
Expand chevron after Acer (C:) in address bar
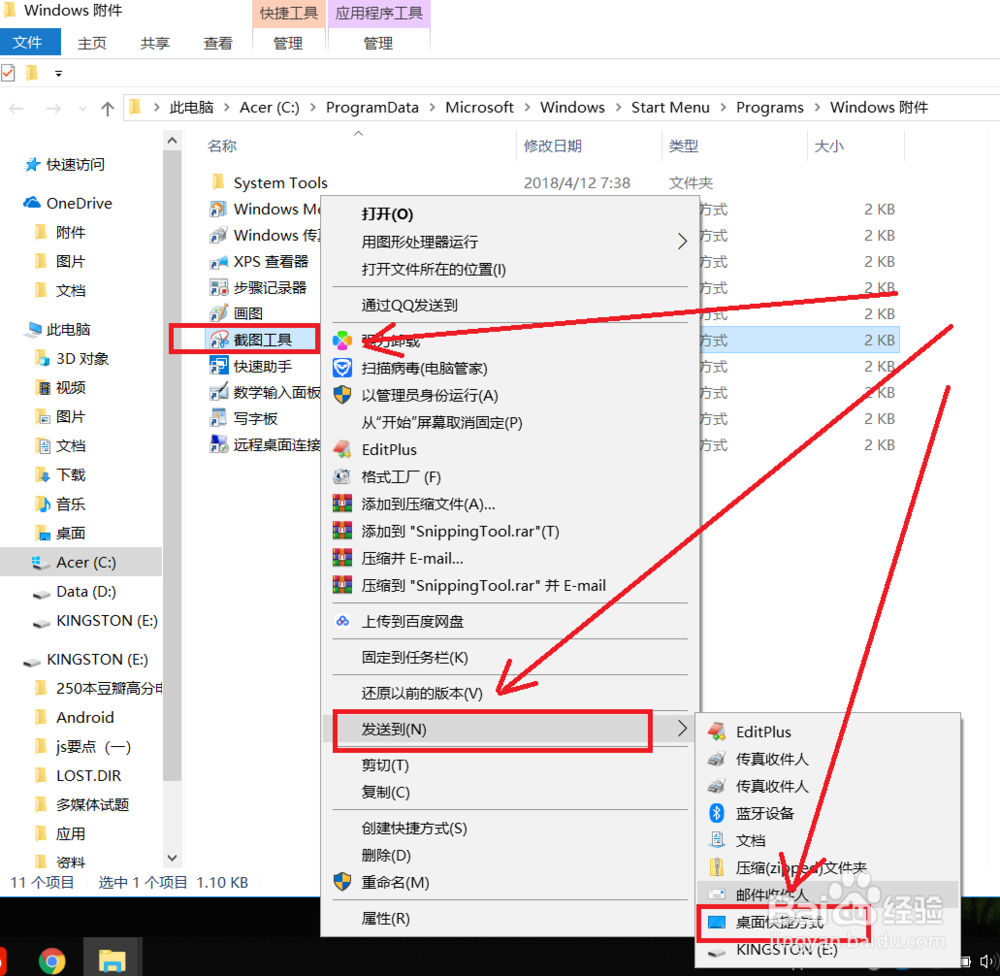pos(312,107)
